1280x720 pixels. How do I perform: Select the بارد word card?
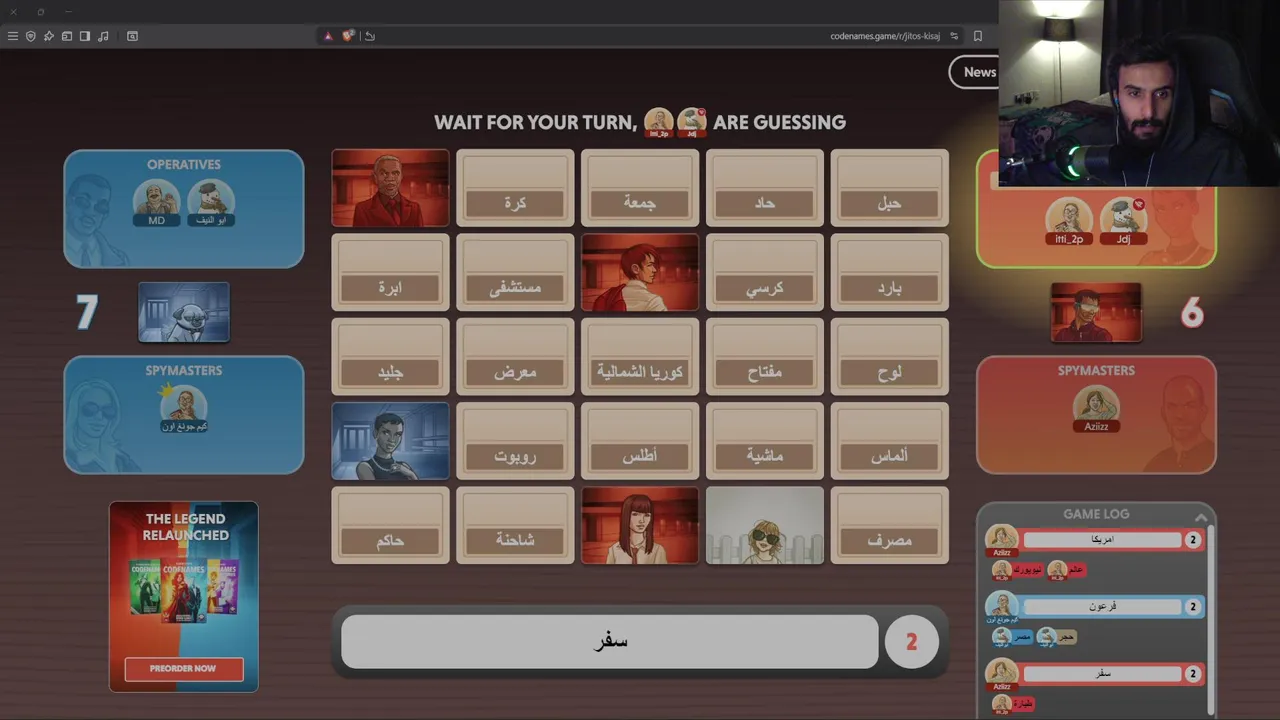point(890,273)
